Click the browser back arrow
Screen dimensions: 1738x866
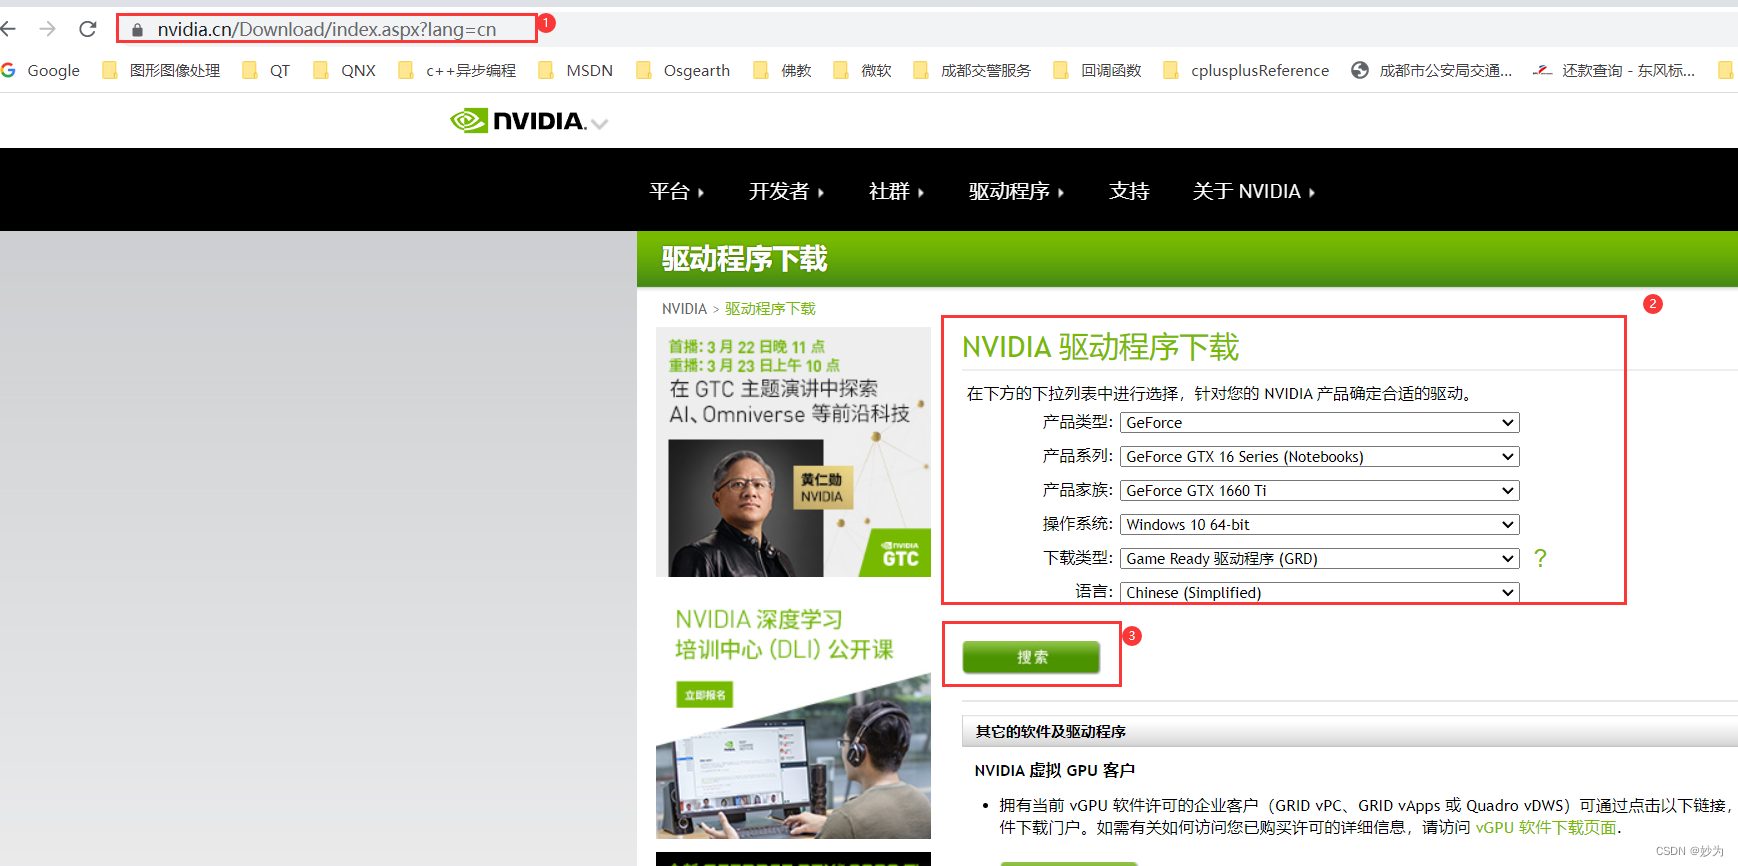(8, 29)
